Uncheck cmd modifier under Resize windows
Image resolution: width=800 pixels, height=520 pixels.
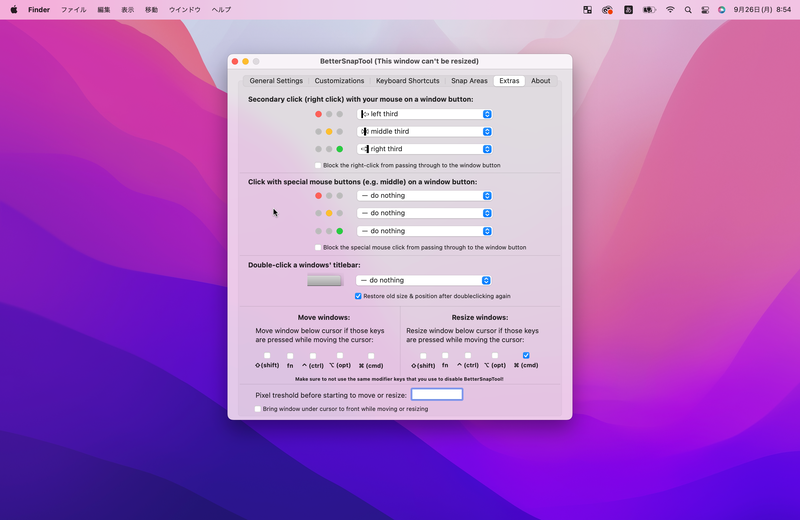[x=526, y=355]
